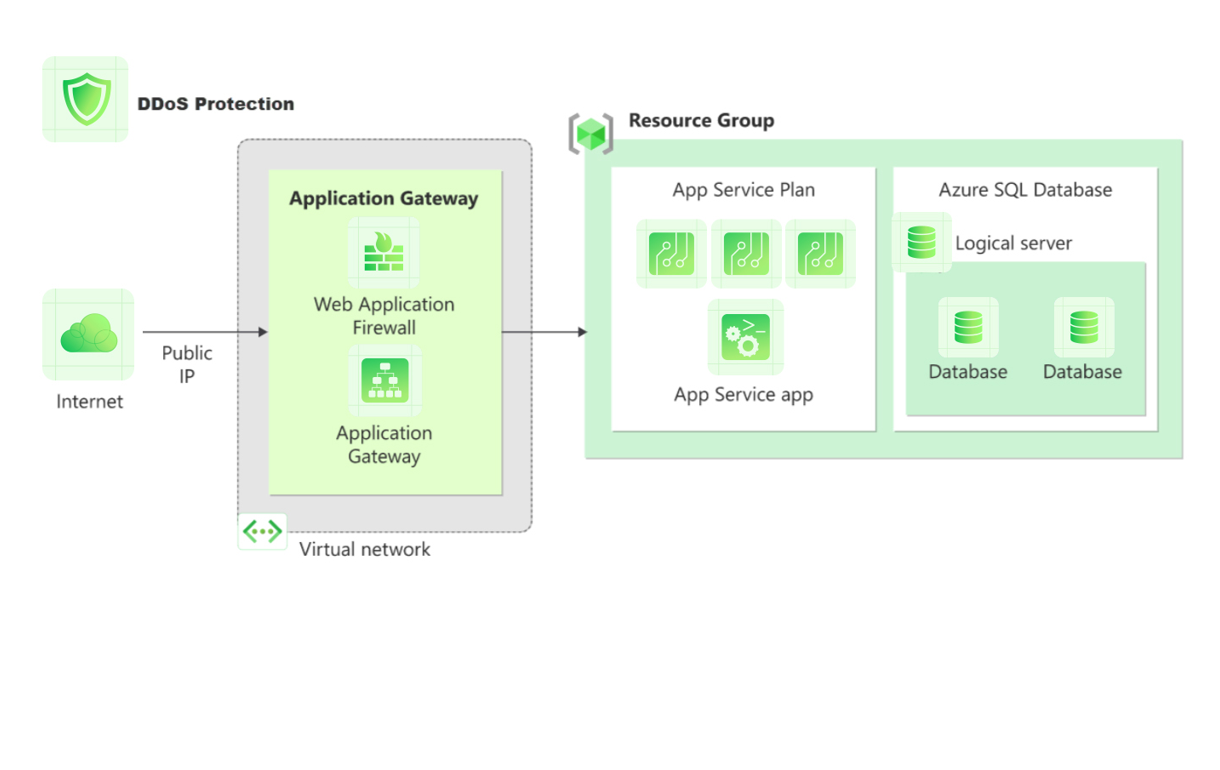Click the Web Application Firewall icon
The image size is (1220, 770).
383,253
